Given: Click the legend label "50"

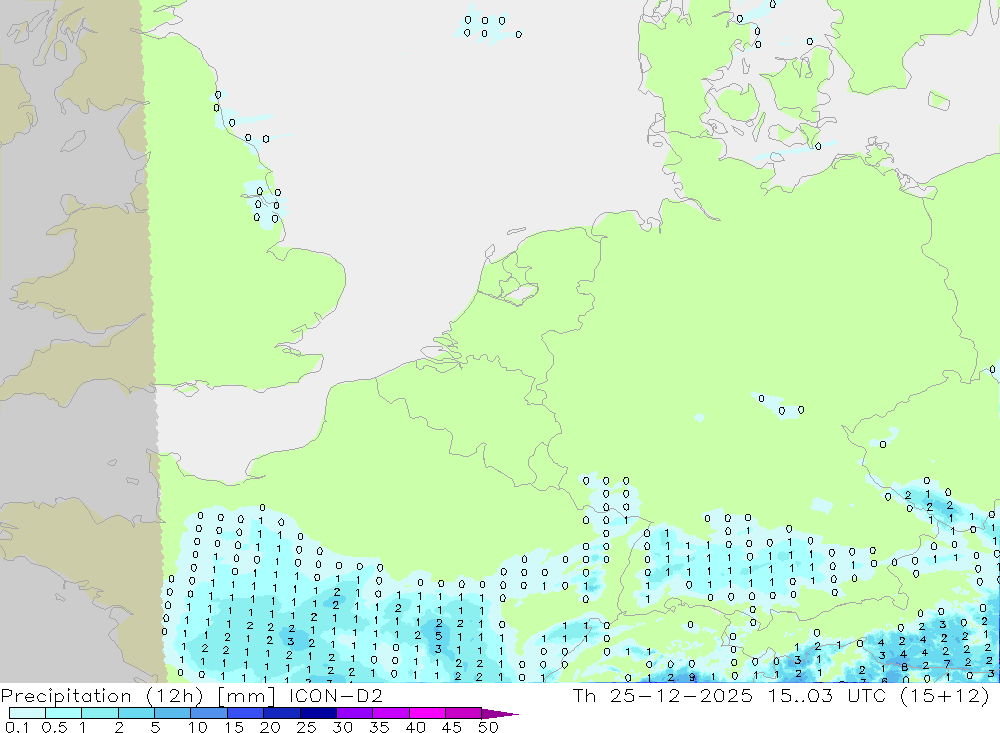Looking at the screenshot, I should point(488,727).
